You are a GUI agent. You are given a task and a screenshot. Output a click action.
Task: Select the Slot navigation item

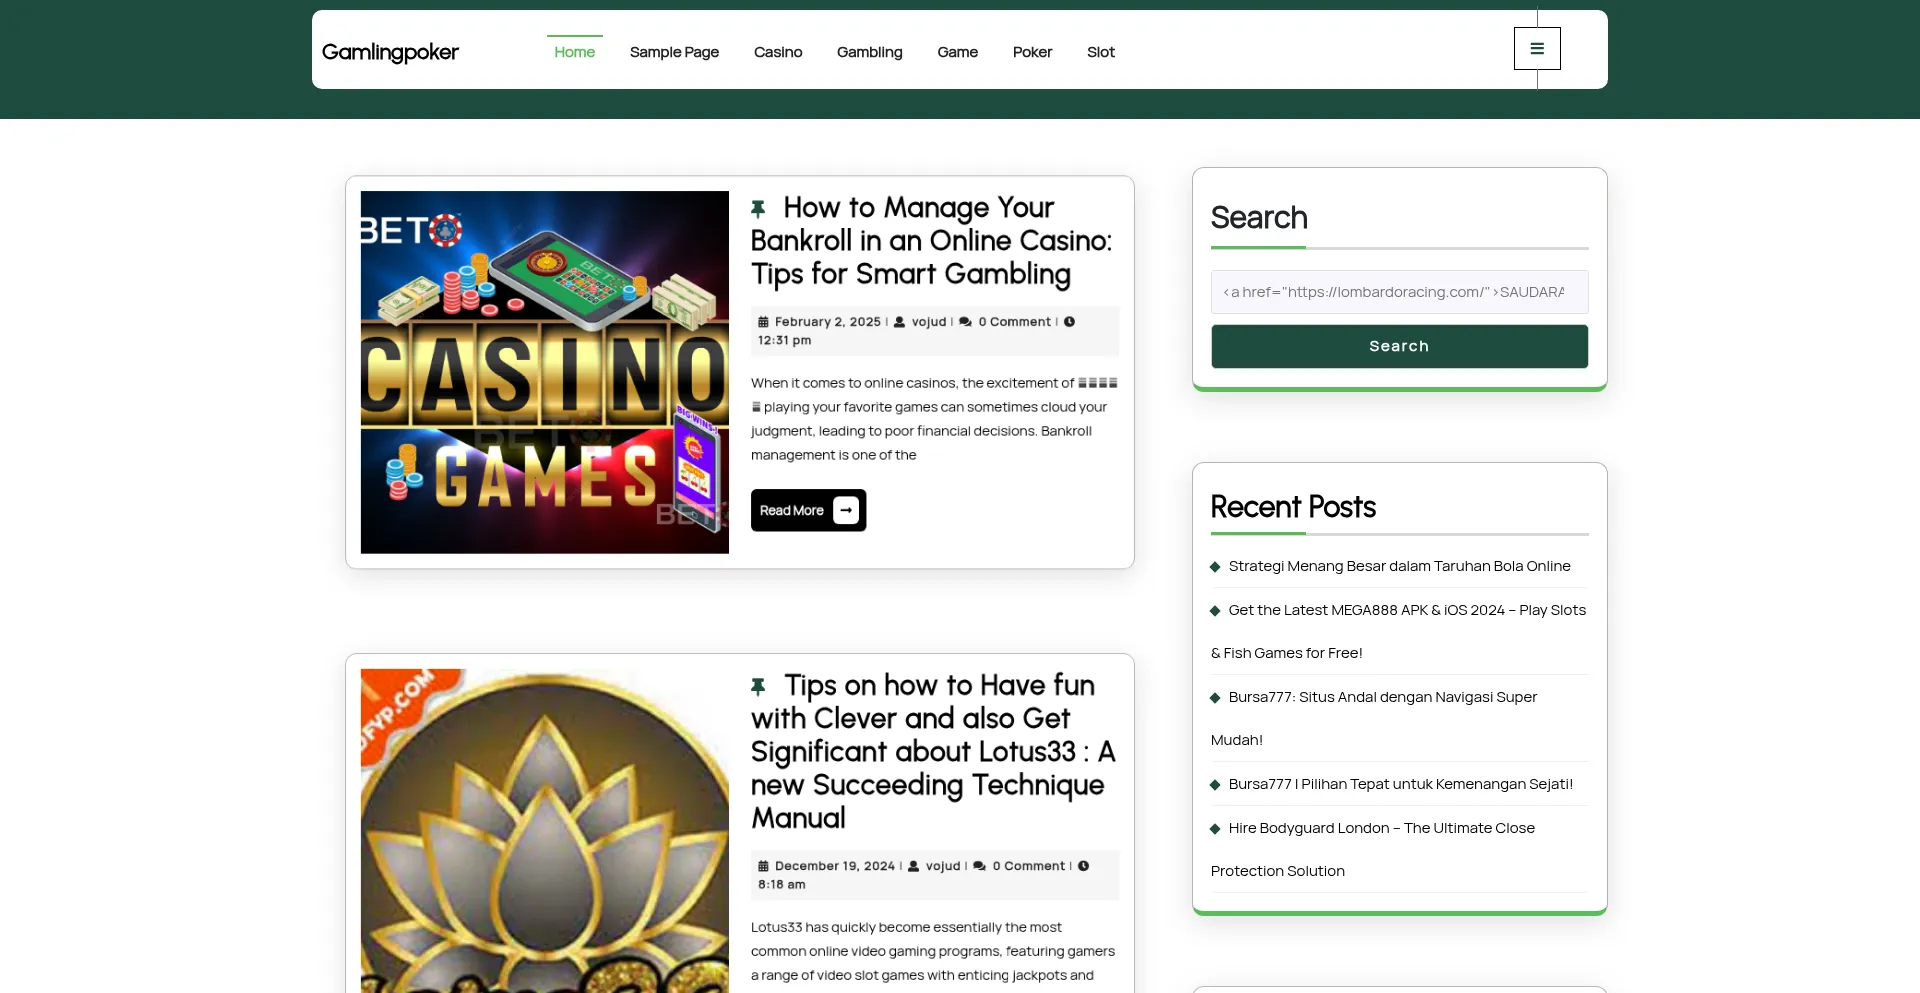pyautogui.click(x=1100, y=52)
